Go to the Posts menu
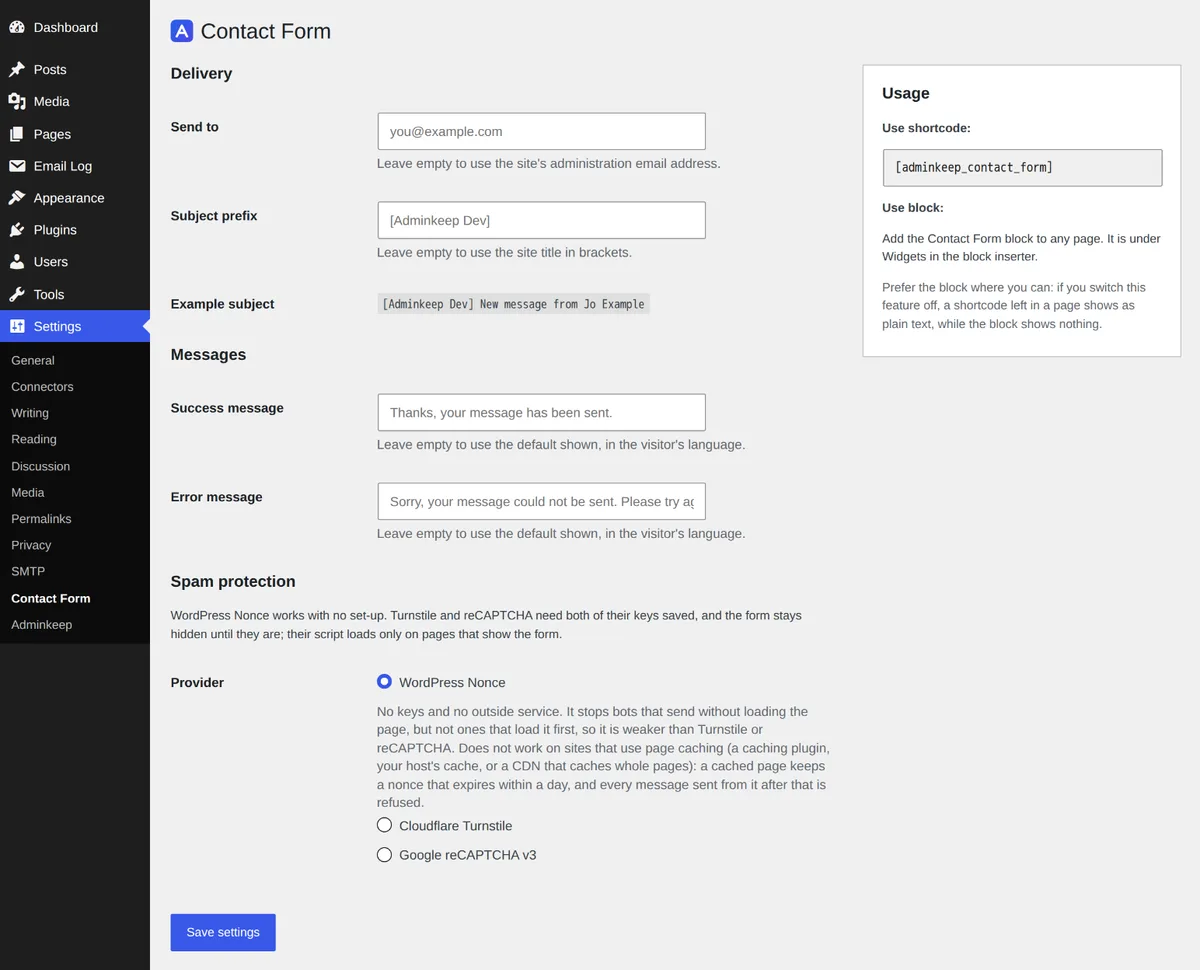1200x970 pixels. pyautogui.click(x=75, y=69)
